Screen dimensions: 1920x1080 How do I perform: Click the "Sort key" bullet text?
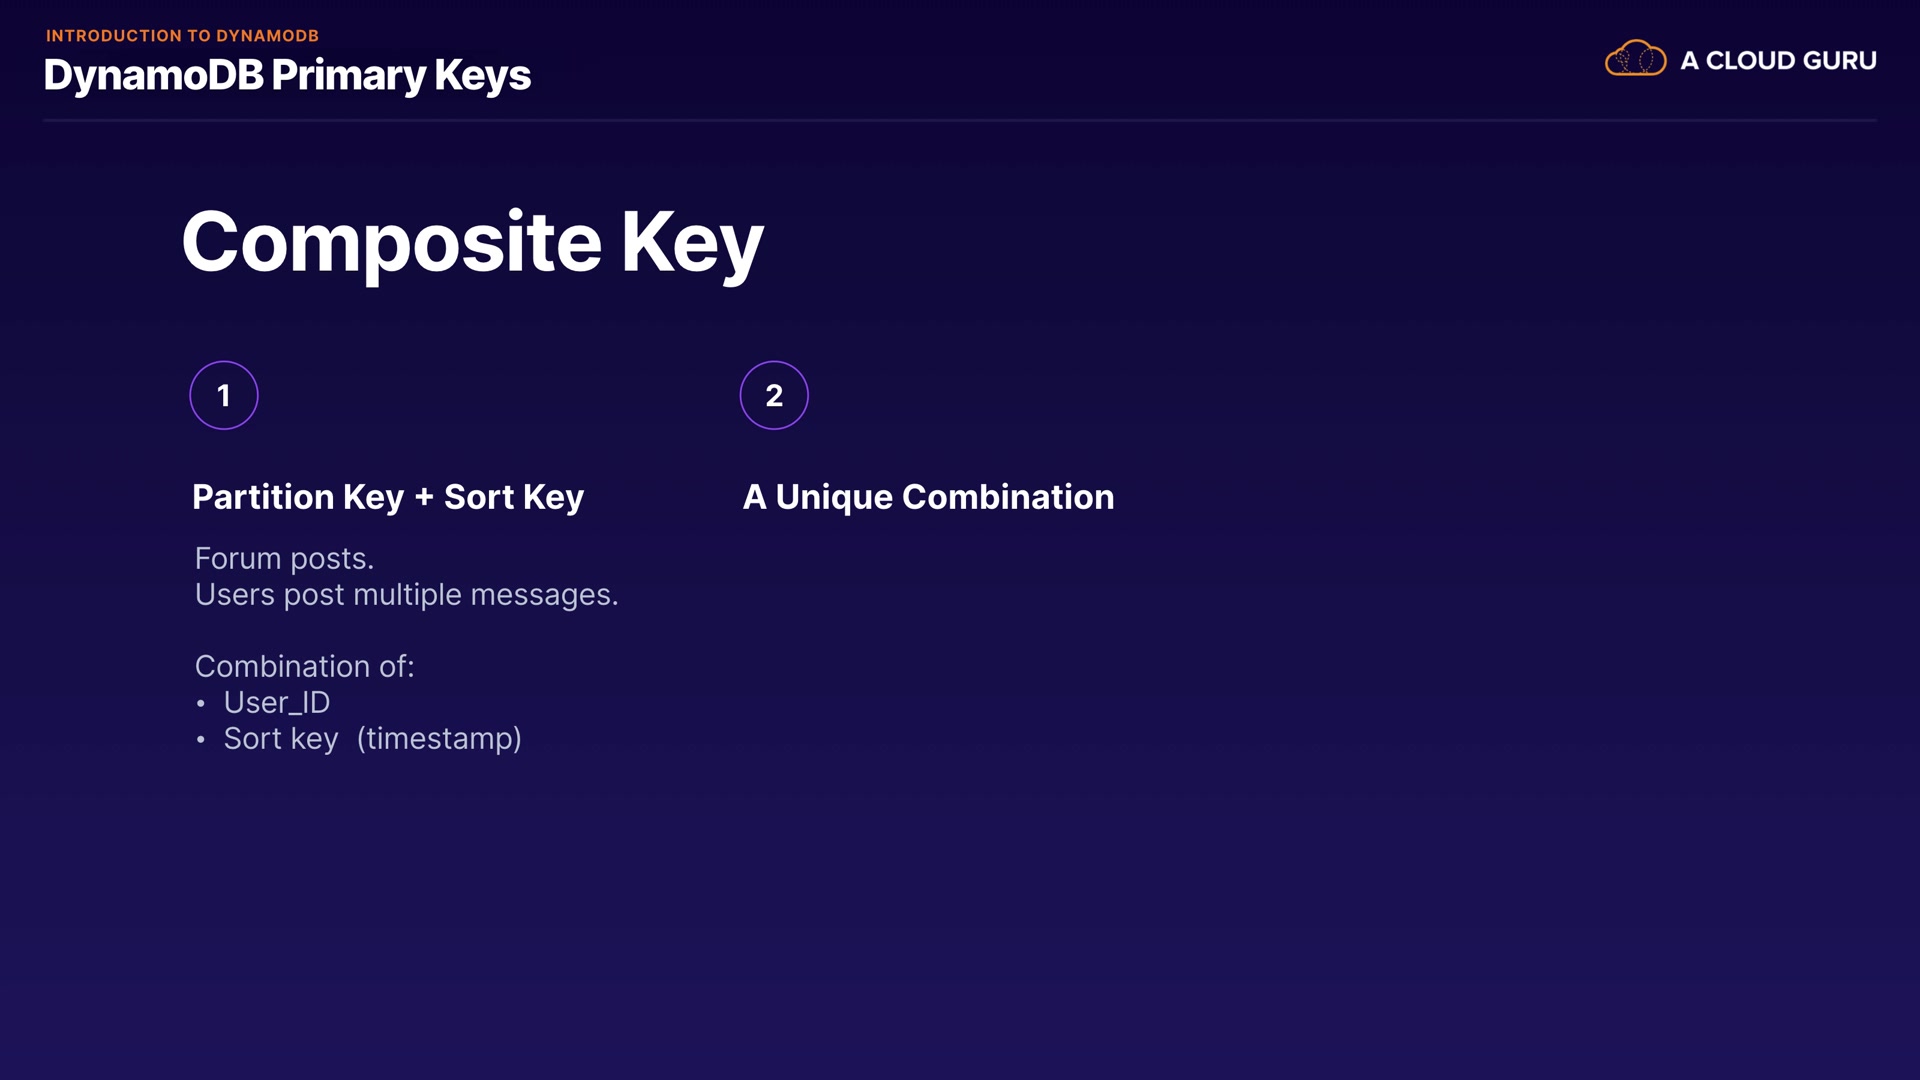281,739
